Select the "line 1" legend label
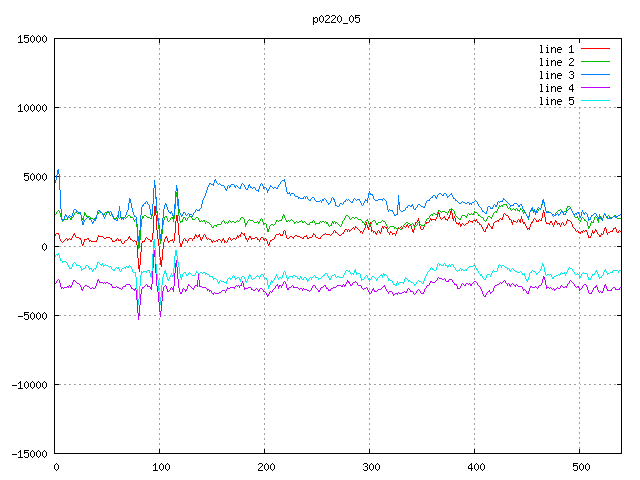 [557, 49]
